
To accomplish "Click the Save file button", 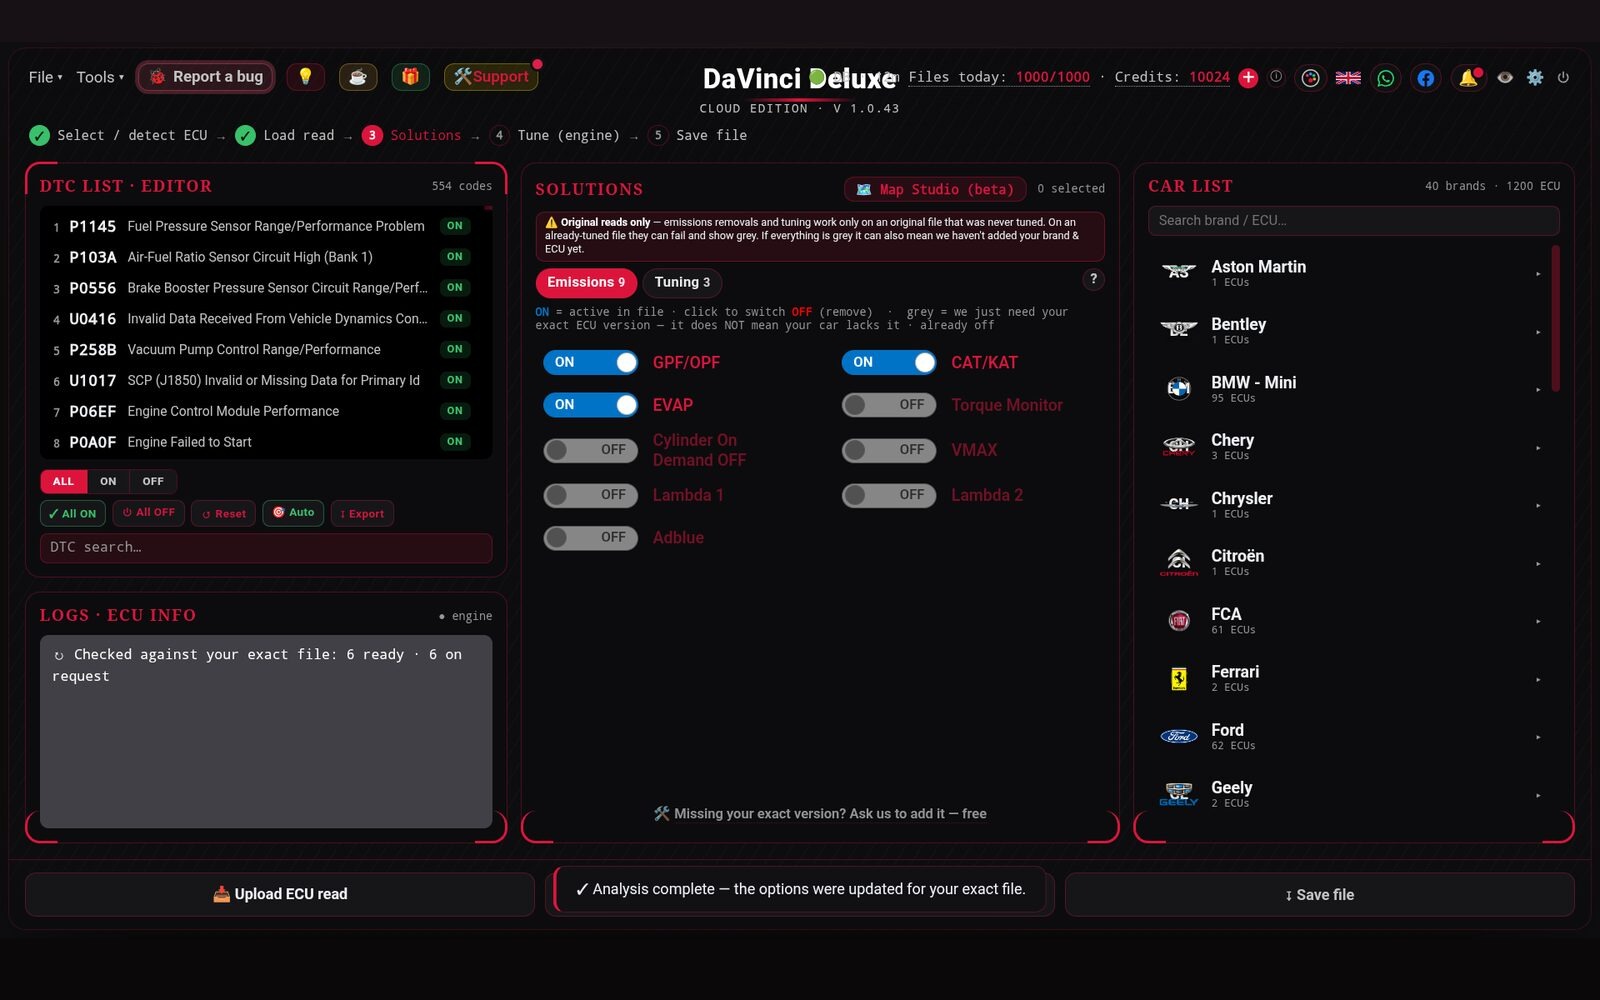I will pyautogui.click(x=1319, y=895).
